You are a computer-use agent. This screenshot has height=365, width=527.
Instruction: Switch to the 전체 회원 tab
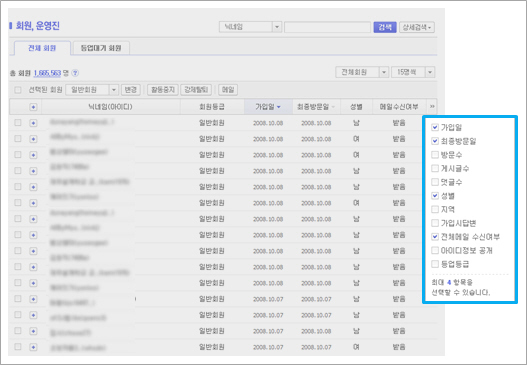pyautogui.click(x=42, y=48)
